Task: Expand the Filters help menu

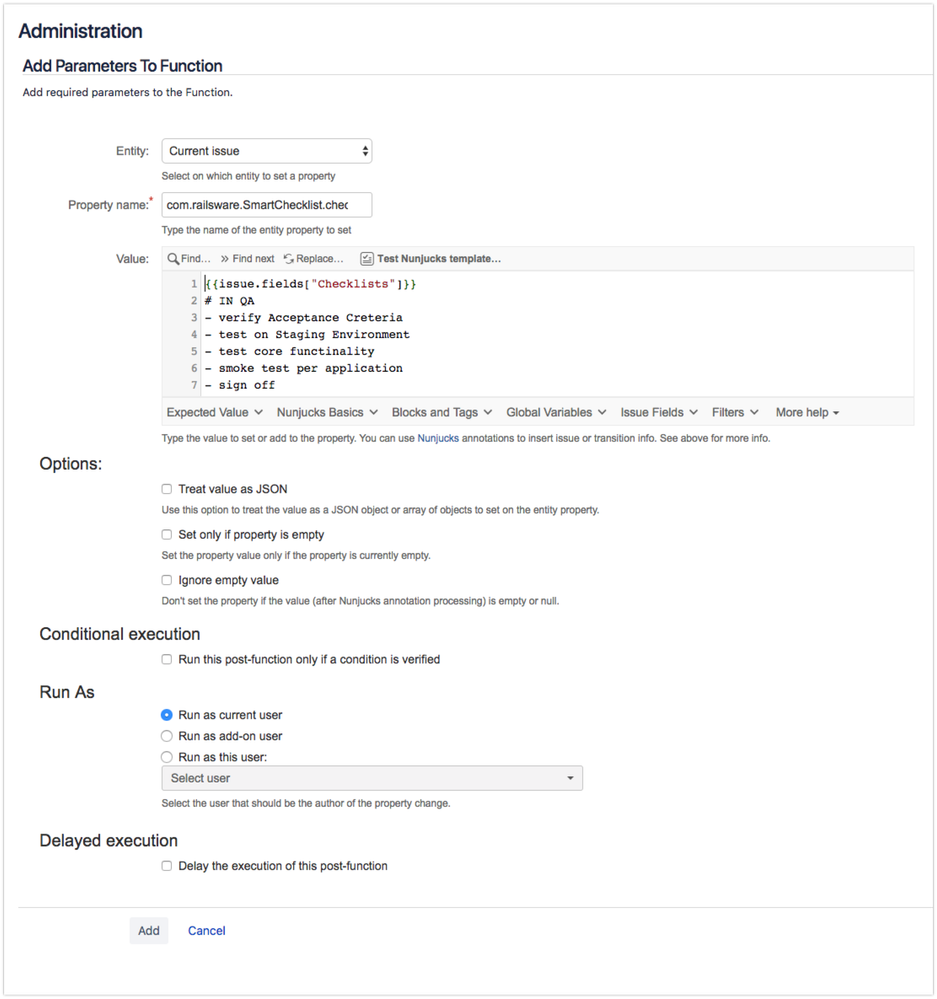Action: 735,412
